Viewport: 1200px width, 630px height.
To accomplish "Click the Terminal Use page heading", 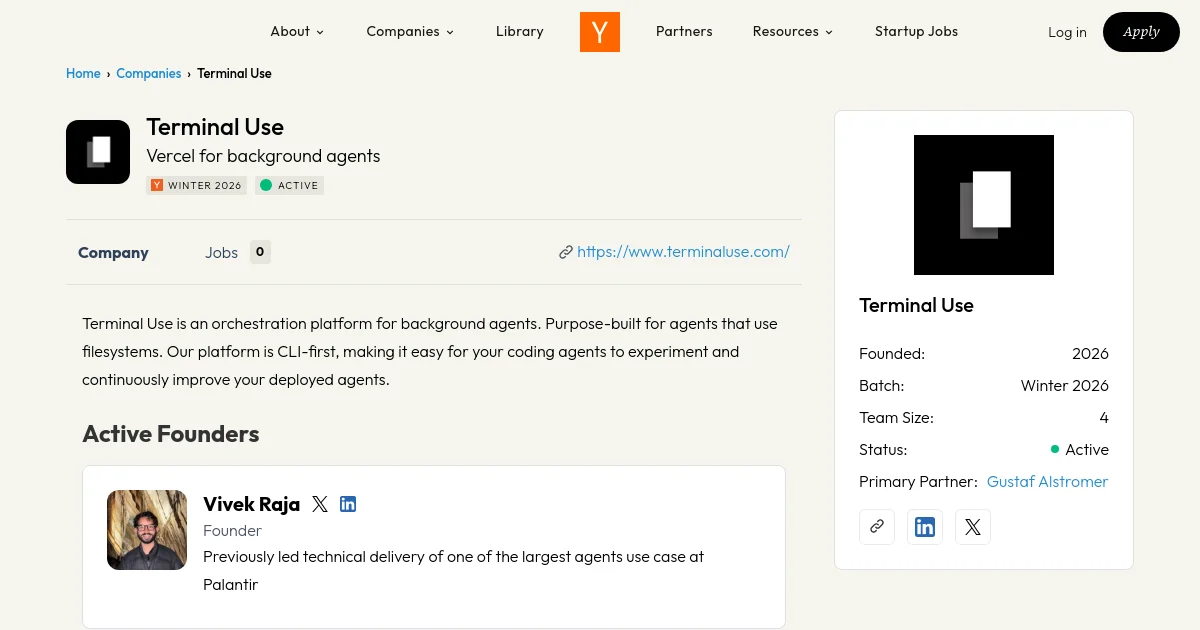I will pyautogui.click(x=215, y=127).
